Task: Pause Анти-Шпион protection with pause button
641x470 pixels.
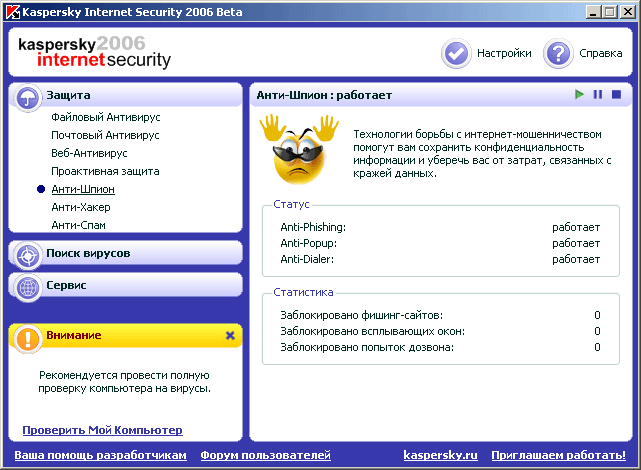Action: (x=598, y=94)
